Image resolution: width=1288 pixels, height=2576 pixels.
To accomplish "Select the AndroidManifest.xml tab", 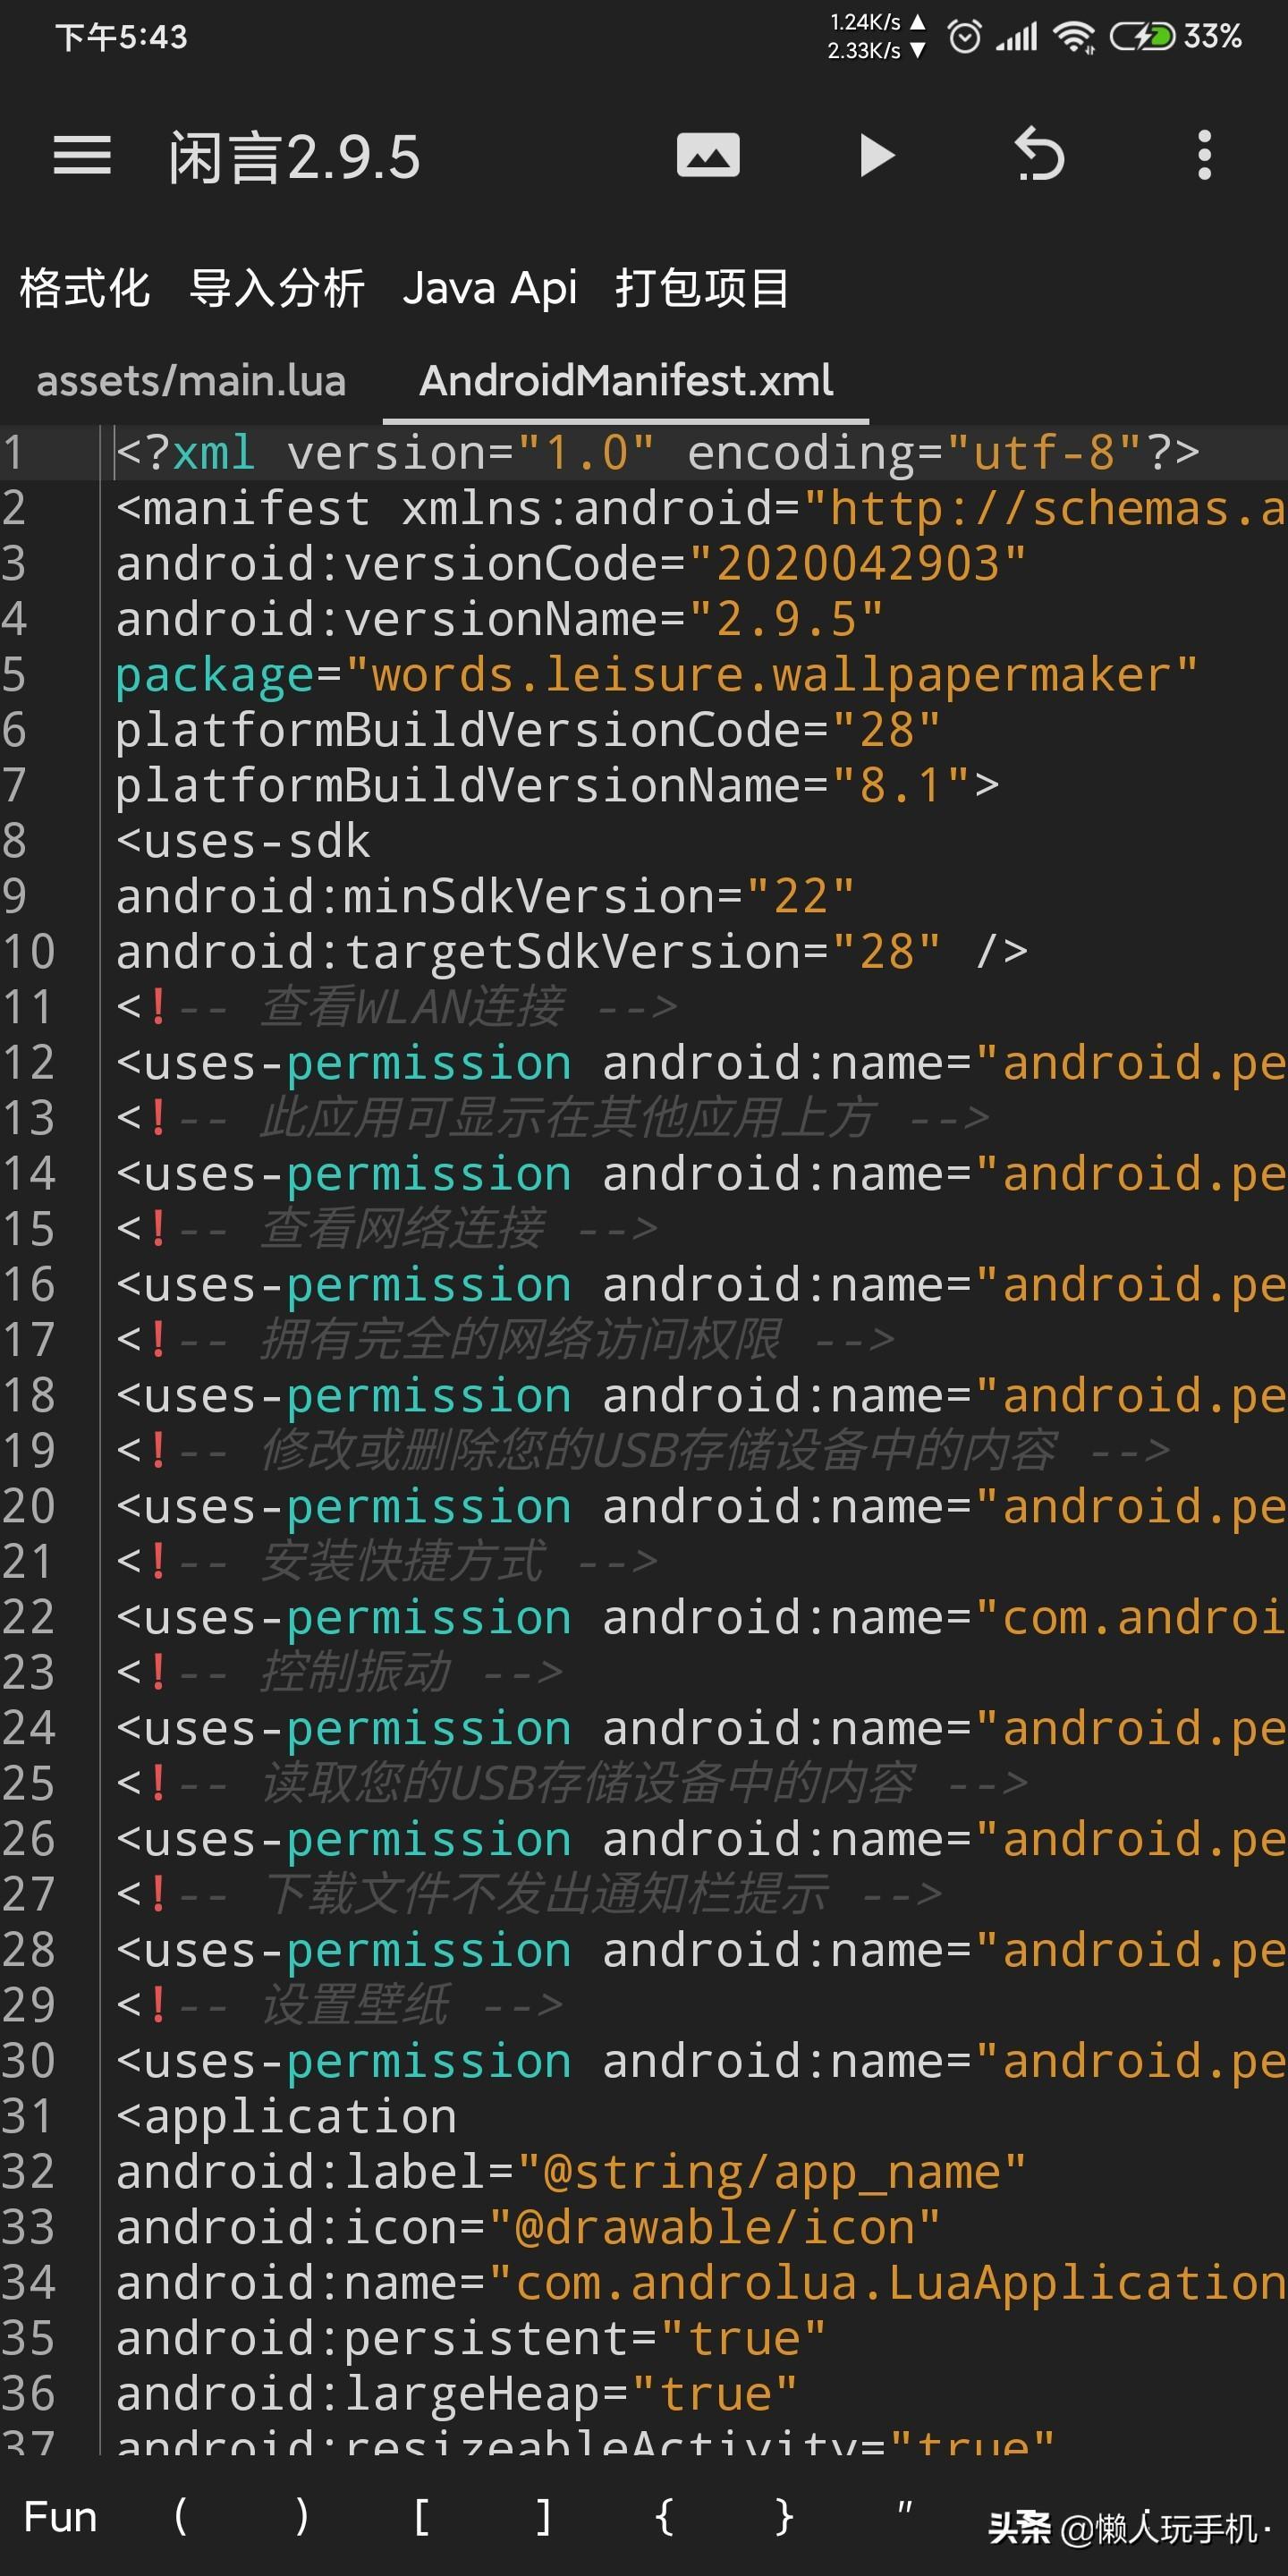I will [x=626, y=381].
